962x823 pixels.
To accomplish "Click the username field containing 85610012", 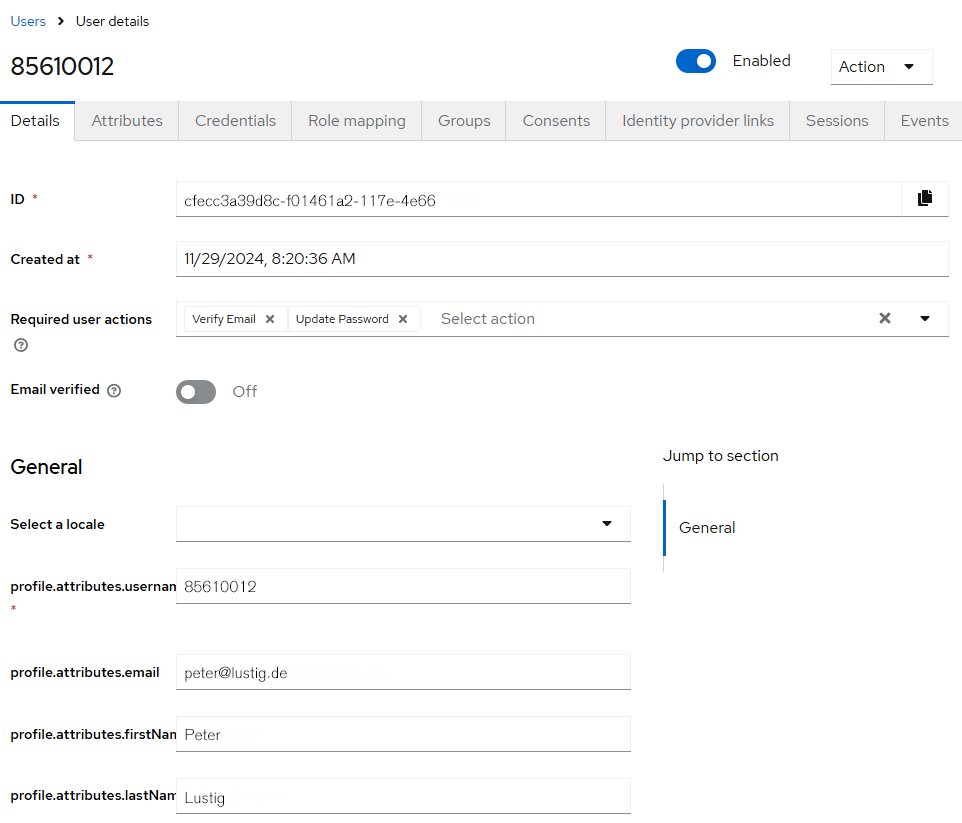I will pos(403,586).
